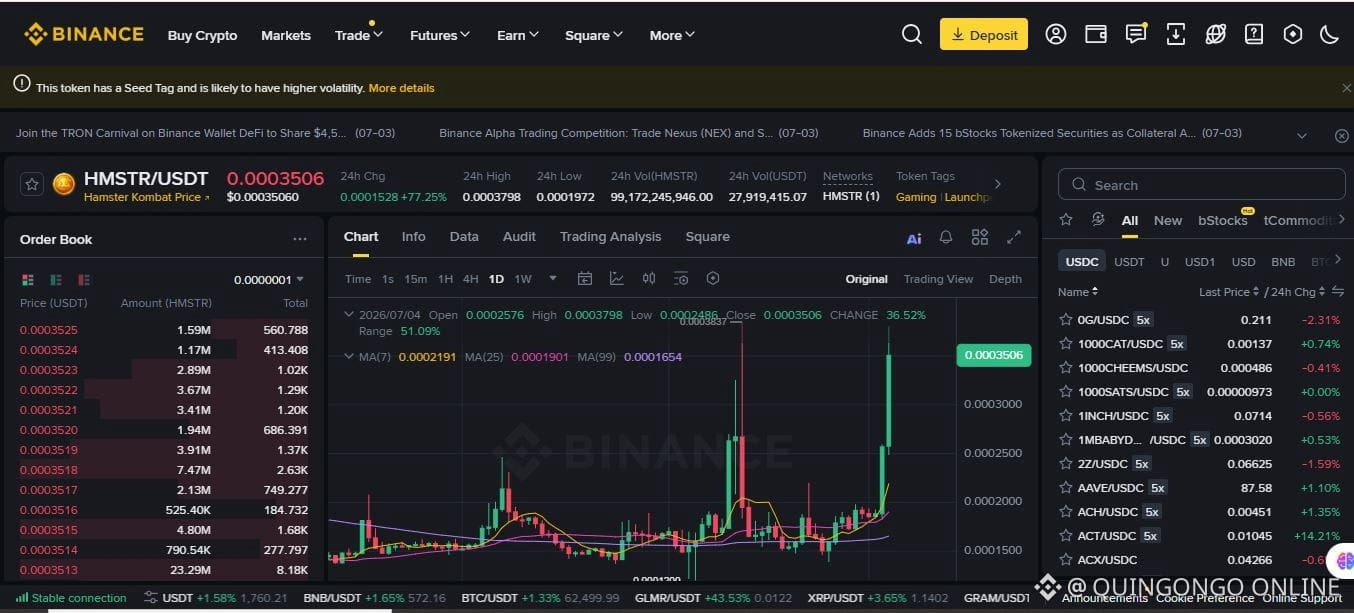This screenshot has height=613, width=1354.
Task: Select 1W time interval
Action: [523, 279]
